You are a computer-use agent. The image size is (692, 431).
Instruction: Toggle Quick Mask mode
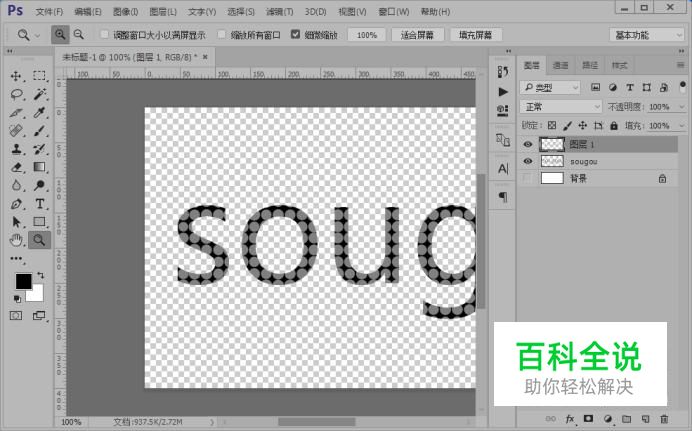point(16,315)
